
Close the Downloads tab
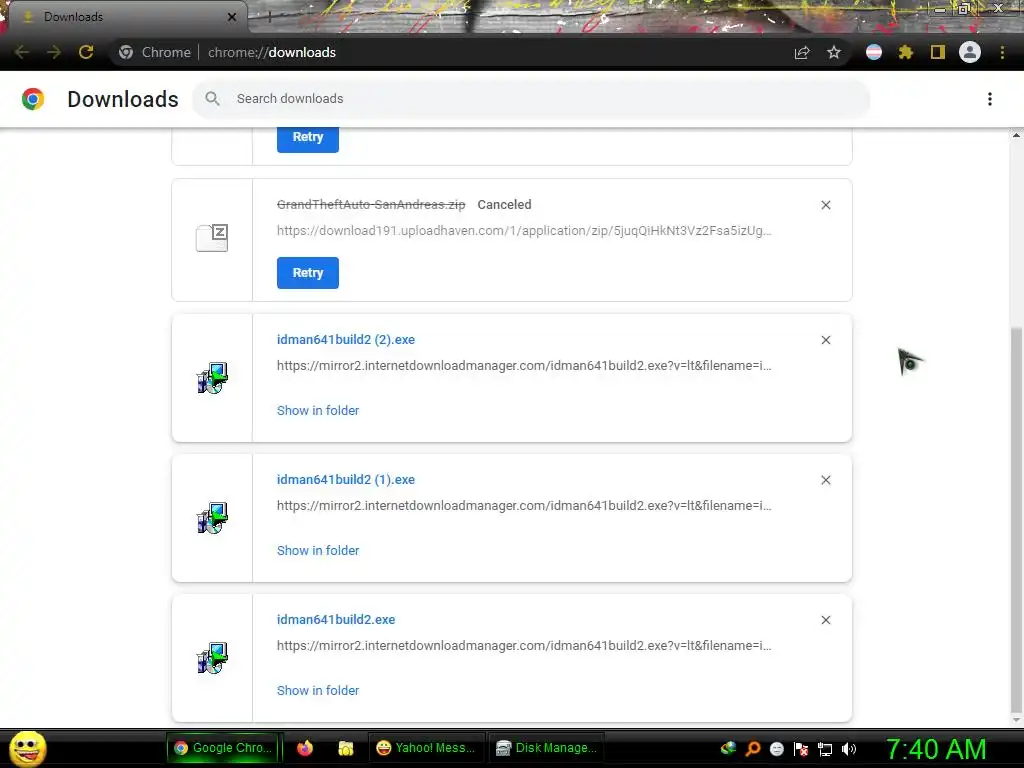(x=232, y=17)
